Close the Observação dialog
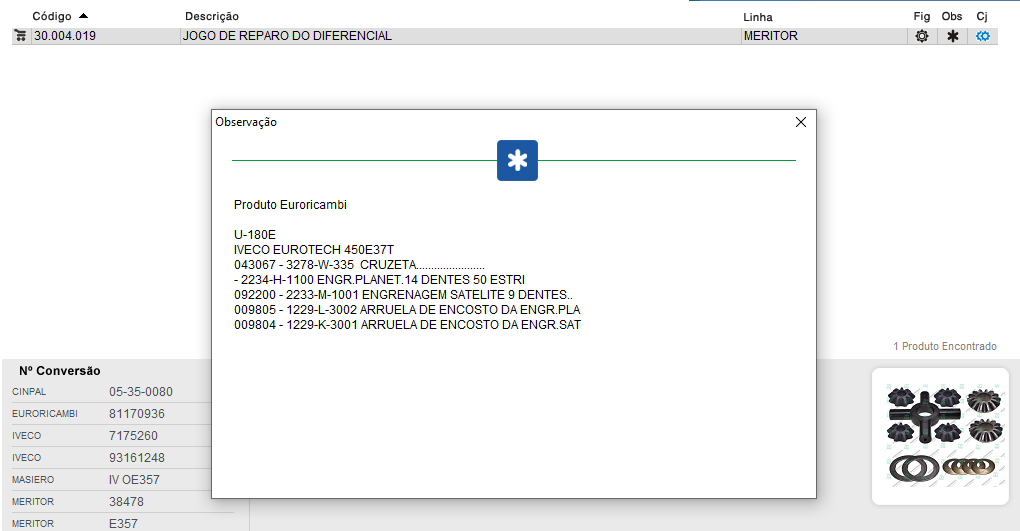This screenshot has height=531, width=1020. click(800, 122)
